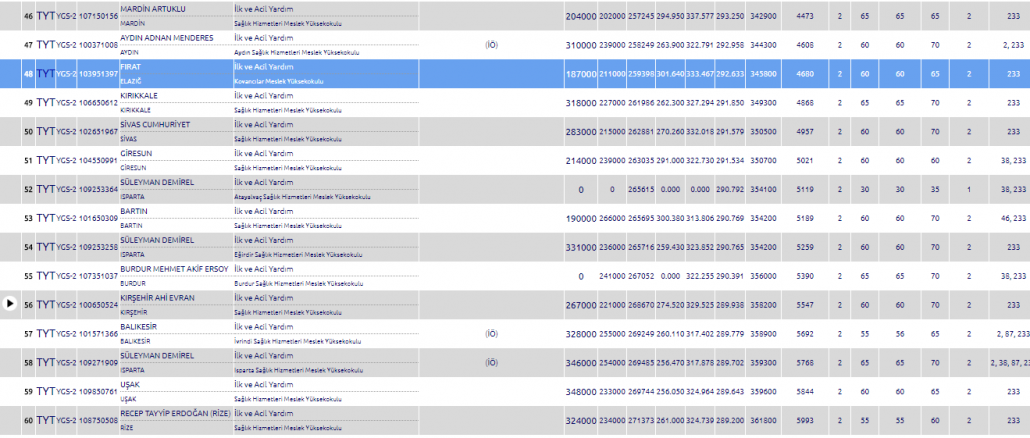The image size is (1030, 438).
Task: Open Burdur Mehmet Akif Ersoy university
Action: [174, 269]
